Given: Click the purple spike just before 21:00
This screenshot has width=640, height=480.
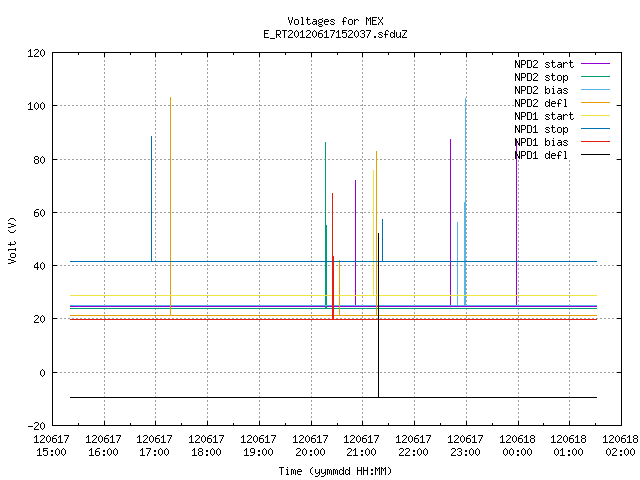Looking at the screenshot, I should [x=356, y=242].
